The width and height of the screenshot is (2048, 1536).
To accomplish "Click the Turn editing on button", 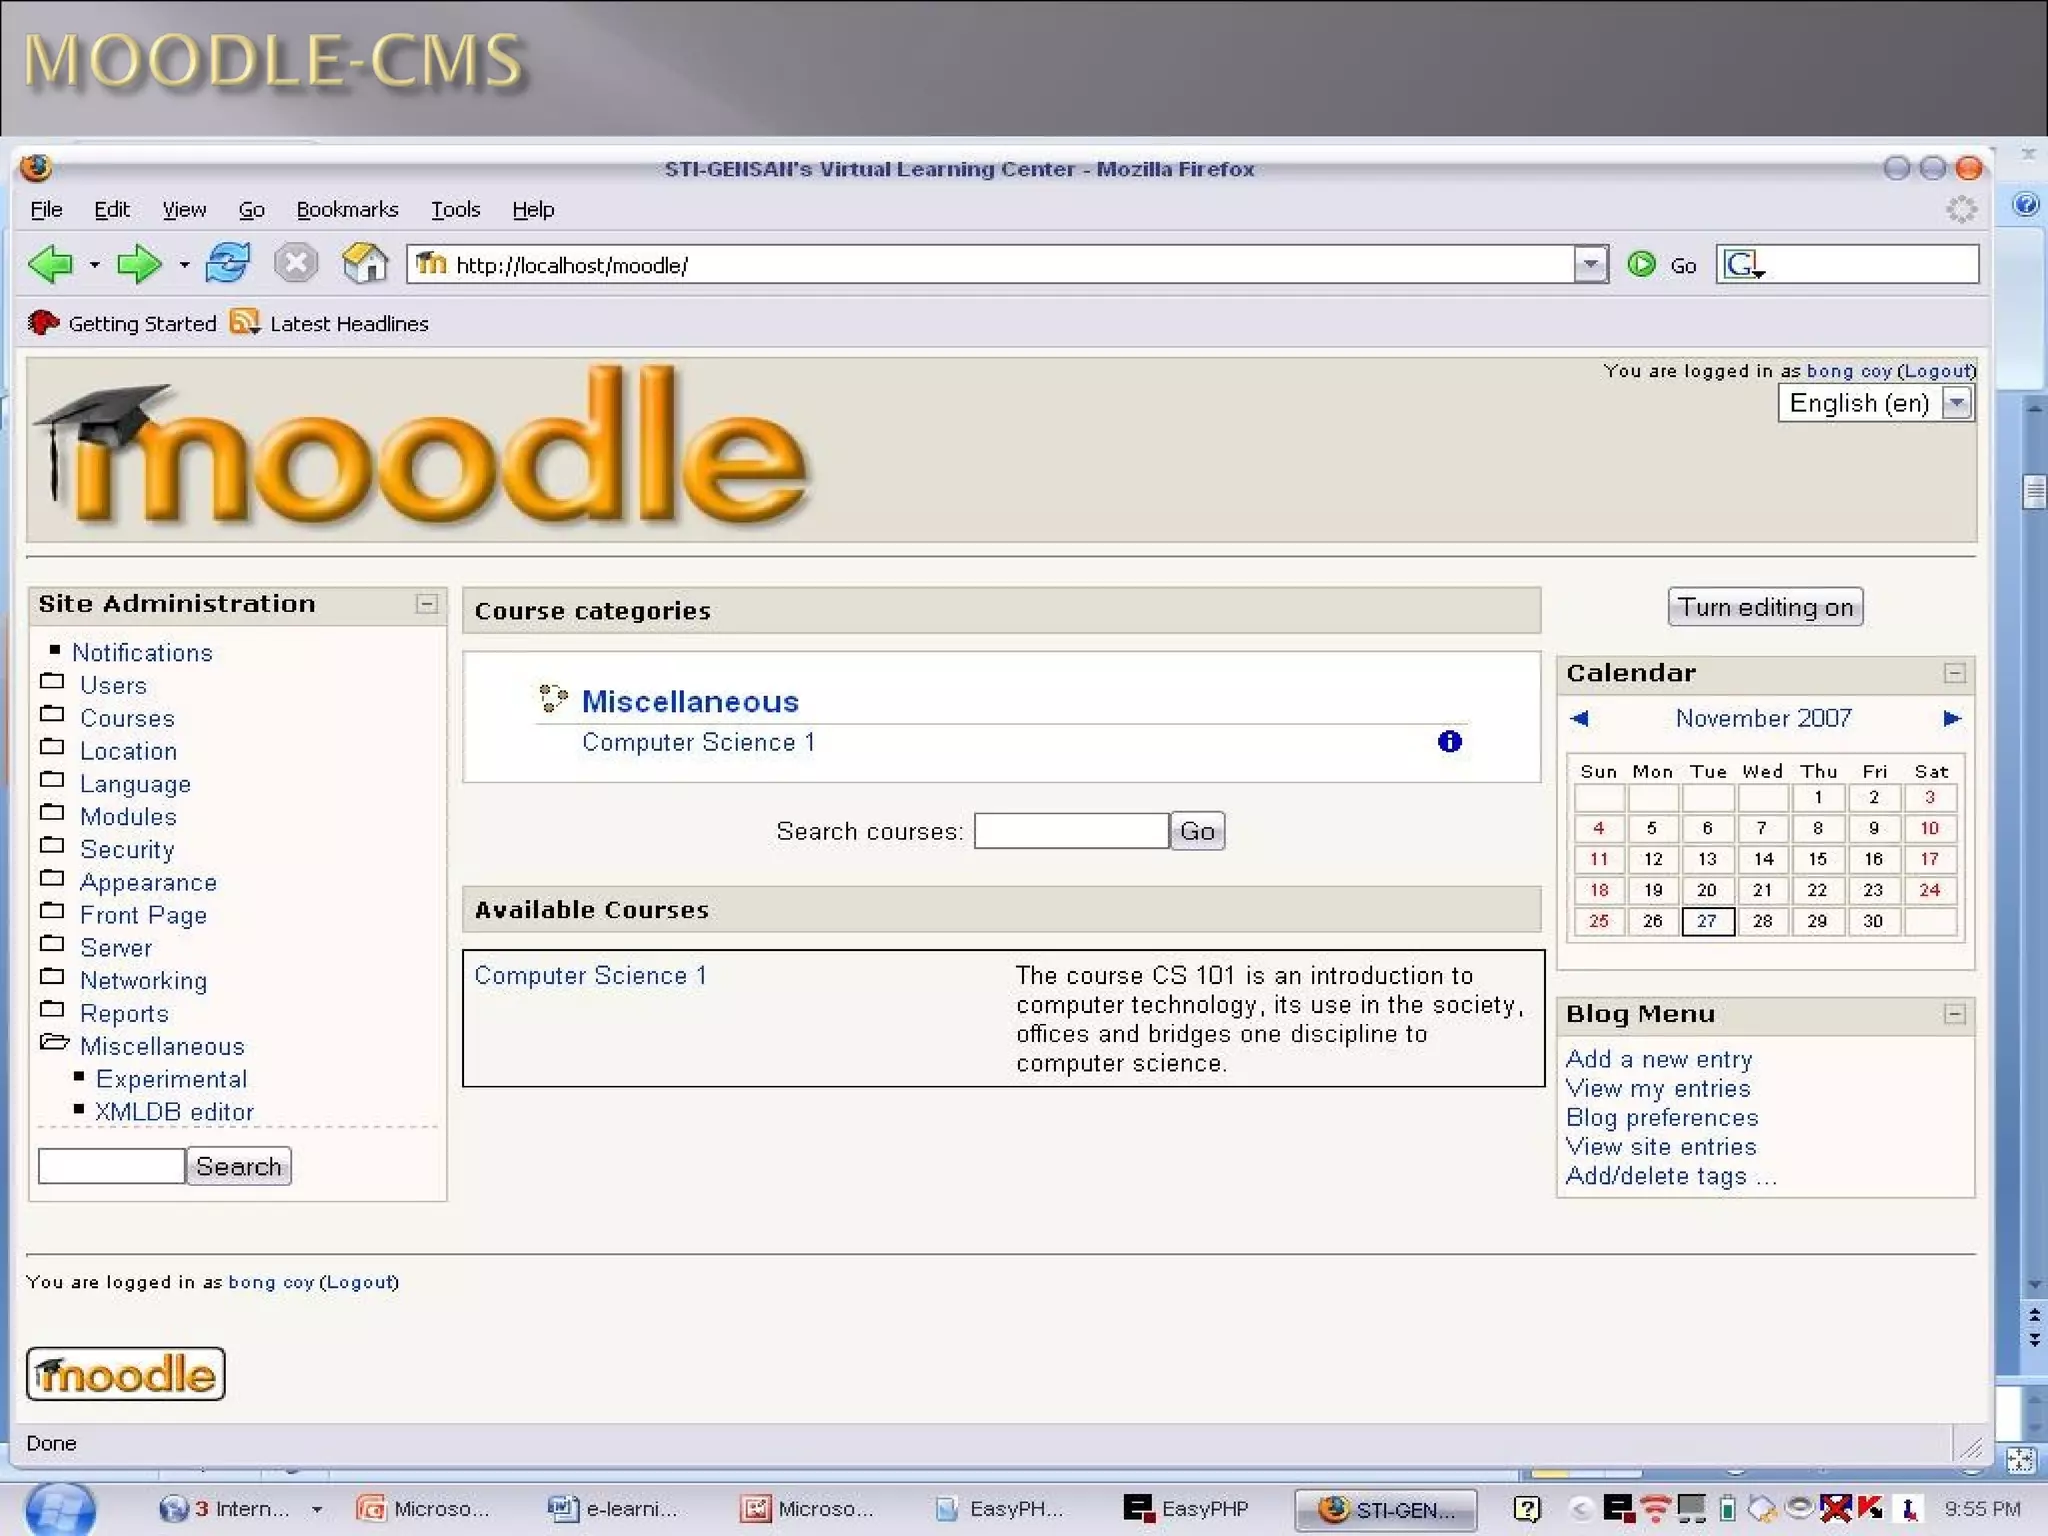I will [1765, 607].
